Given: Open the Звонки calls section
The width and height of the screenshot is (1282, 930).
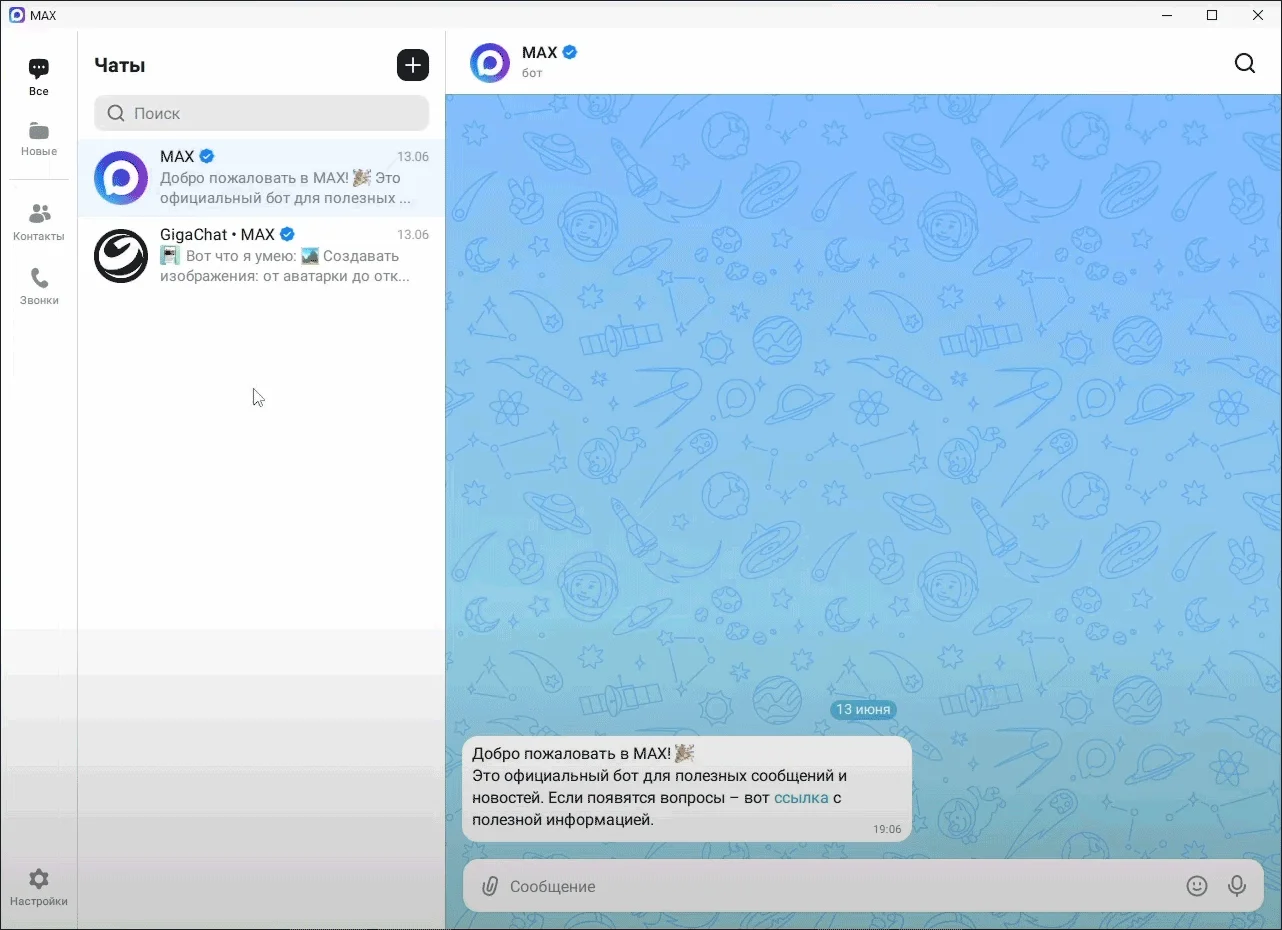Looking at the screenshot, I should (39, 286).
